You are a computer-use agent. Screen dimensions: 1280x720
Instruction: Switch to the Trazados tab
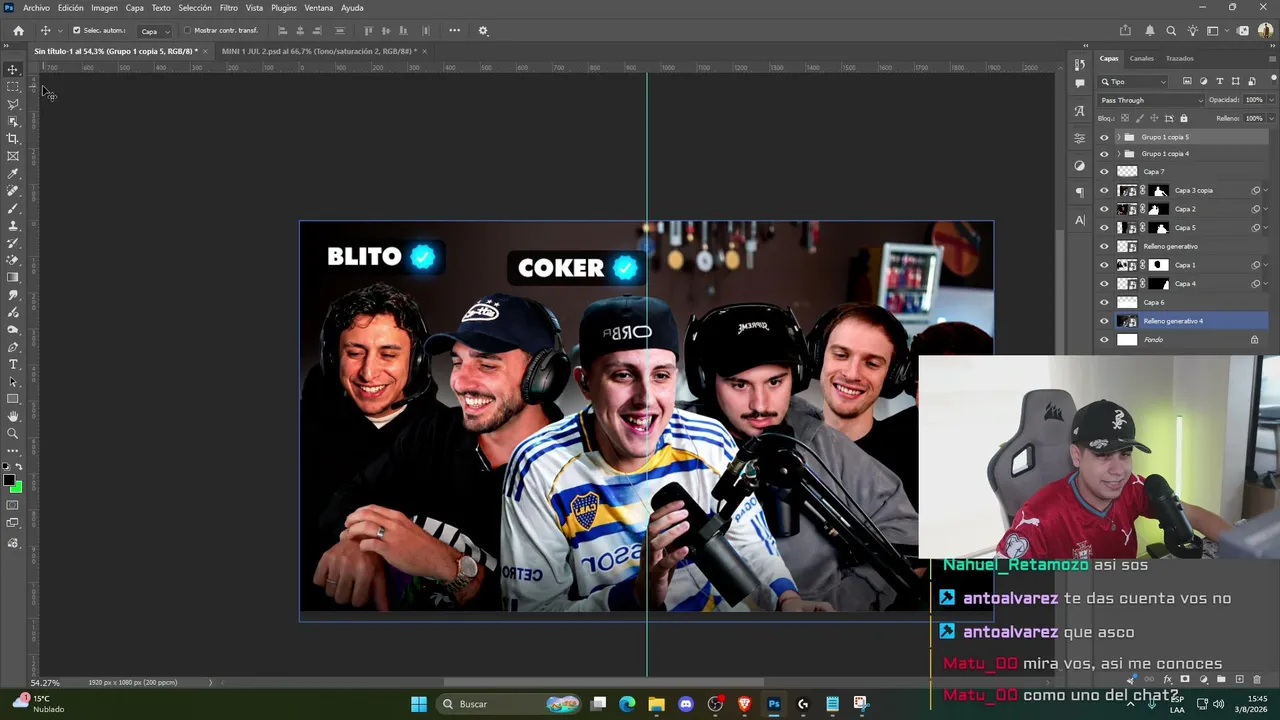pos(1179,59)
